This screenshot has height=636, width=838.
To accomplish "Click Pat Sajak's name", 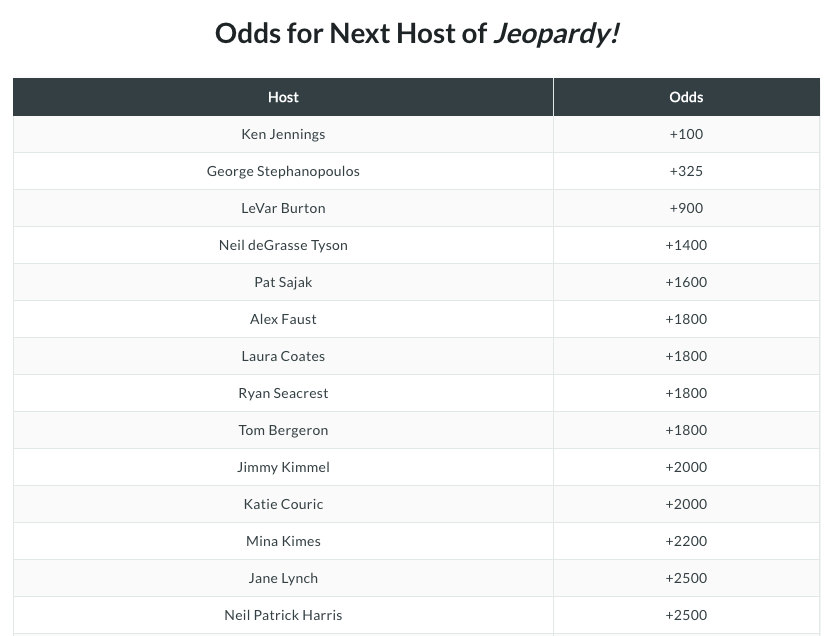I will coord(283,282).
